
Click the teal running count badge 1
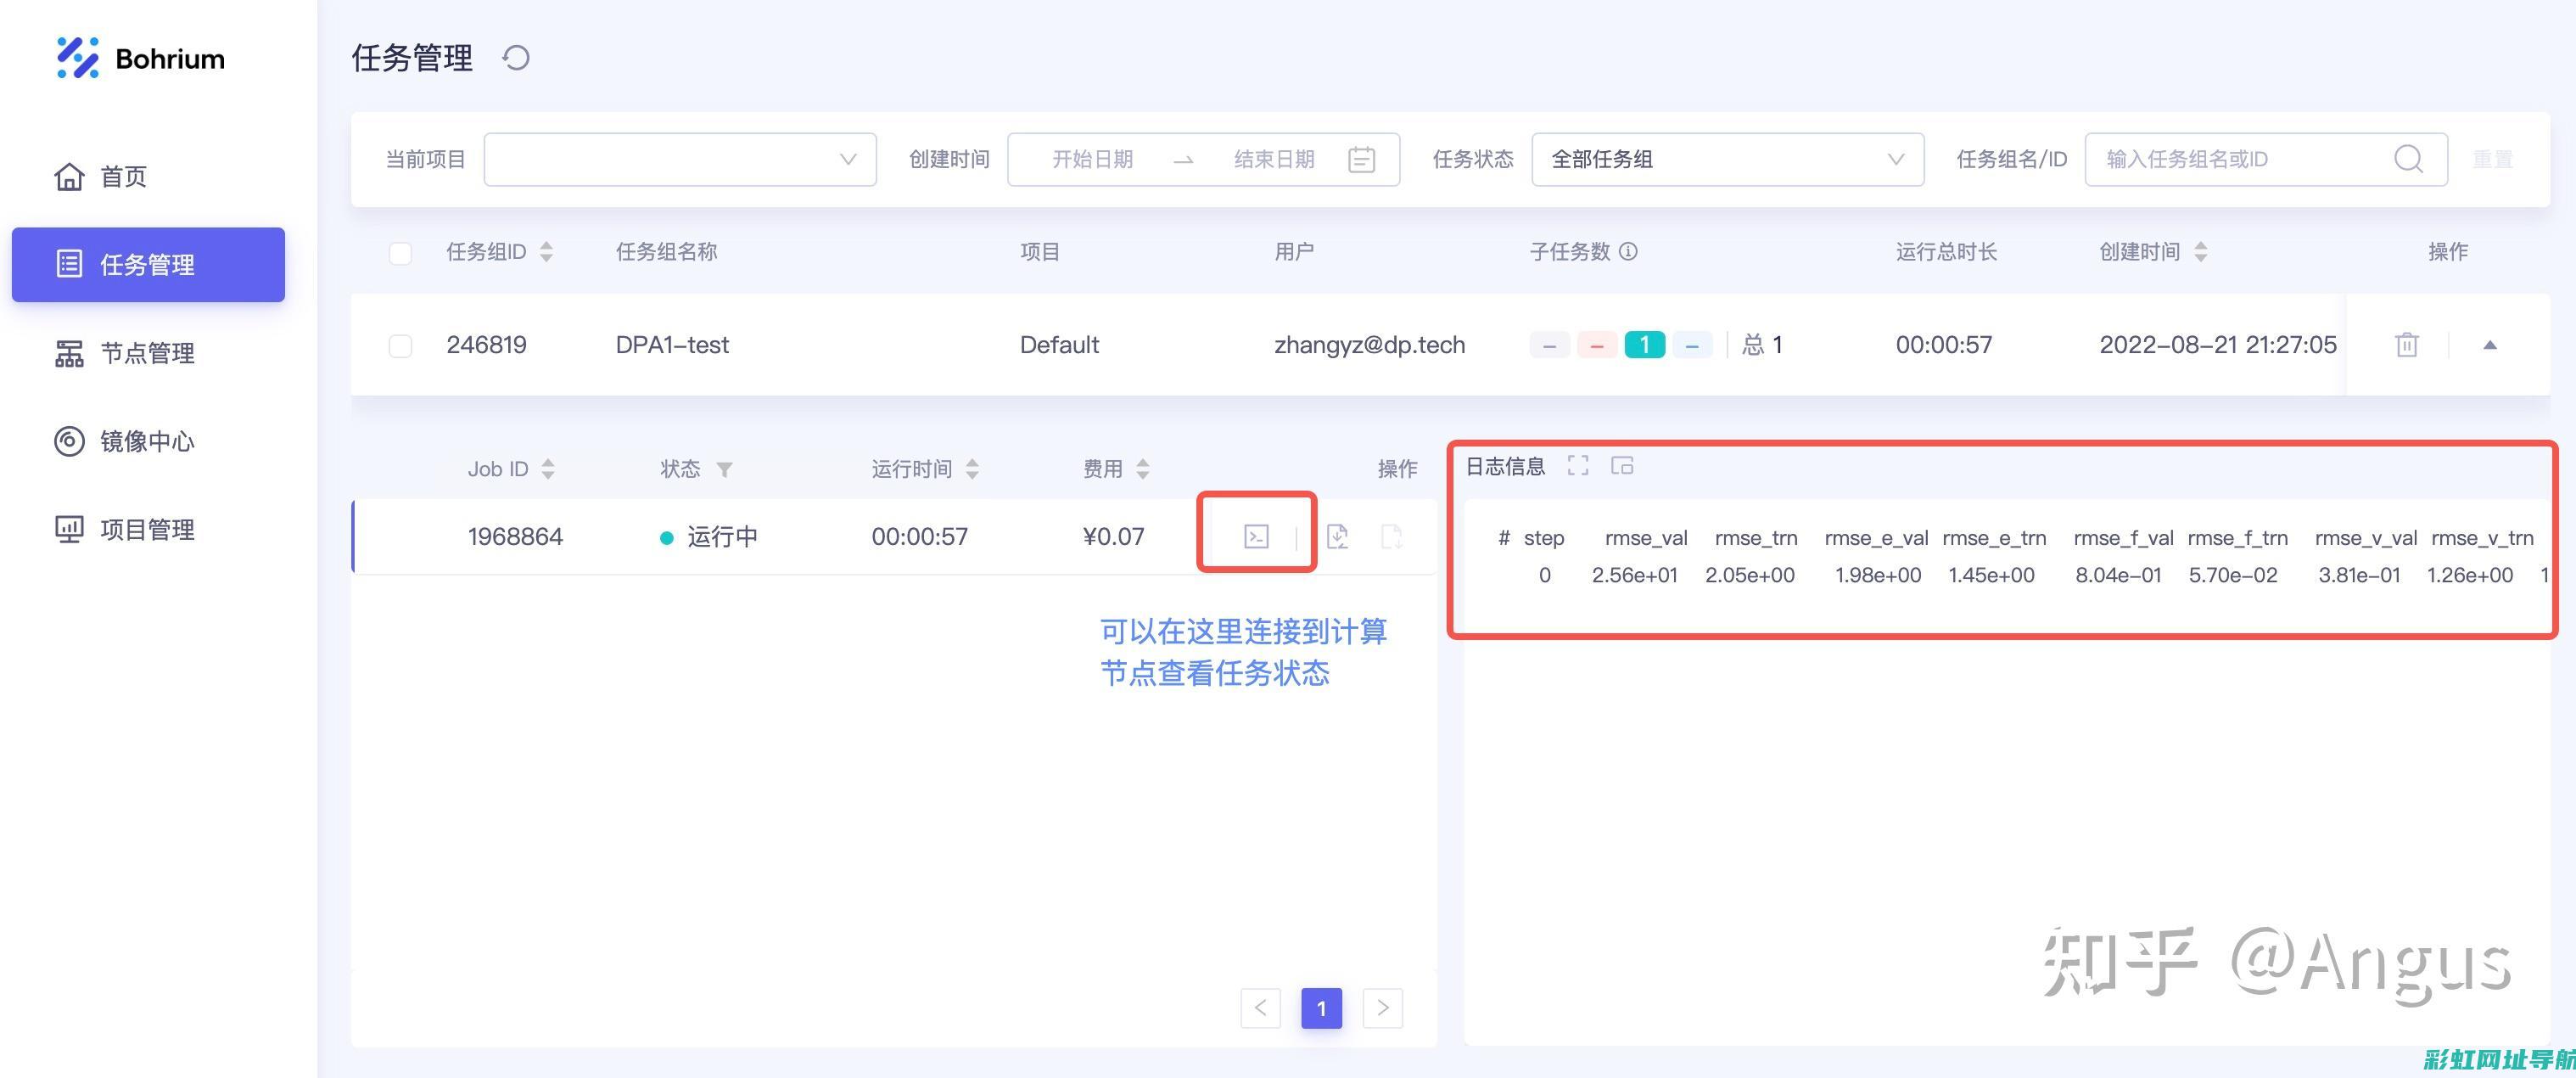click(x=1644, y=345)
